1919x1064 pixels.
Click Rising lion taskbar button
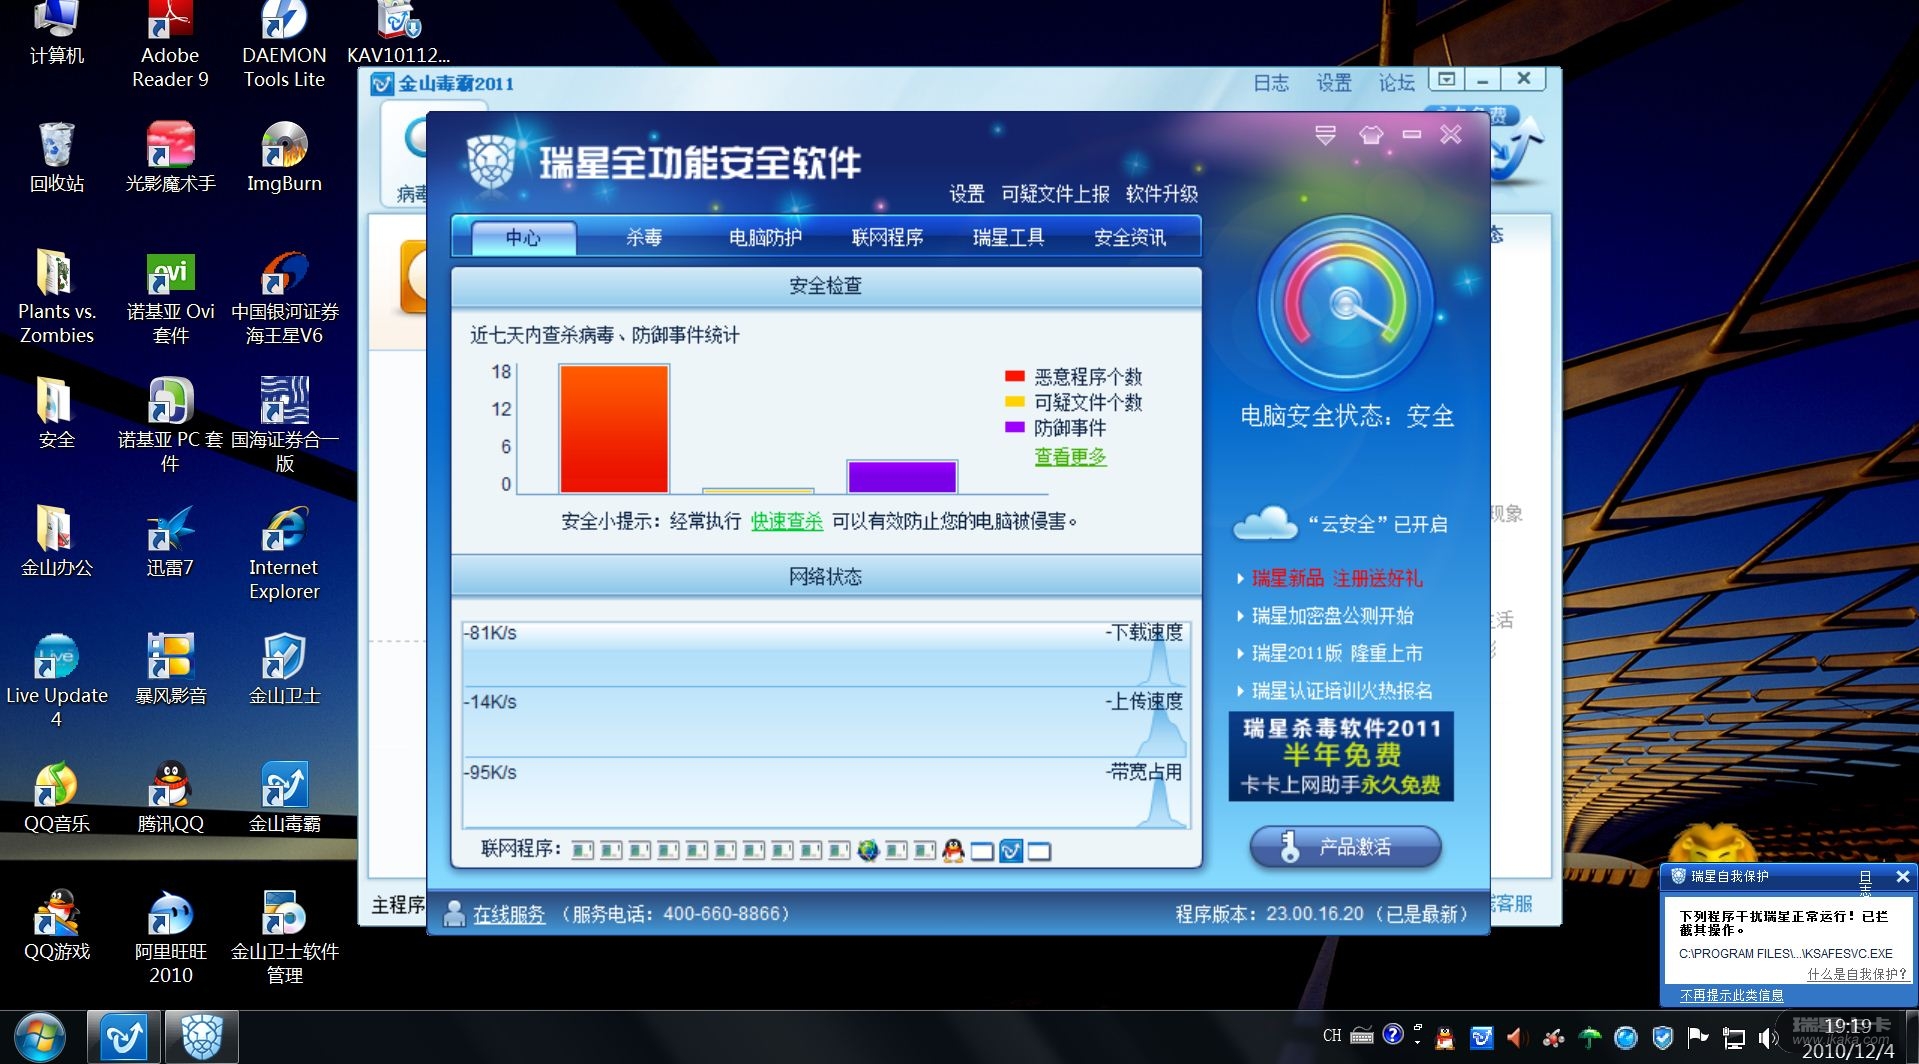(x=202, y=1037)
